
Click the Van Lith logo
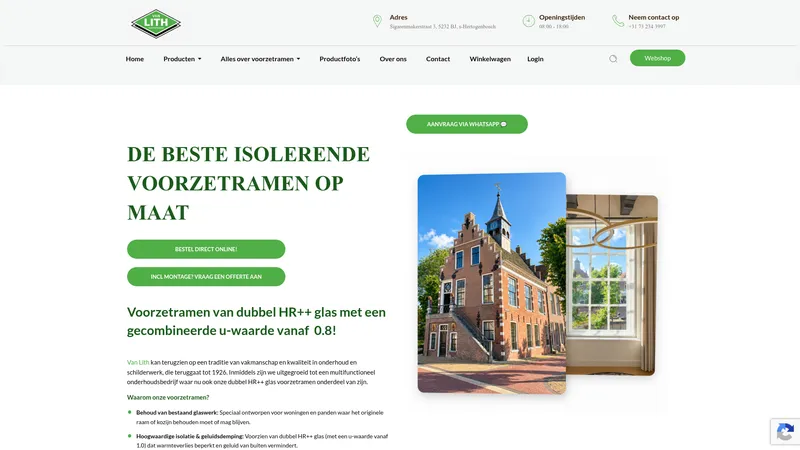(156, 23)
